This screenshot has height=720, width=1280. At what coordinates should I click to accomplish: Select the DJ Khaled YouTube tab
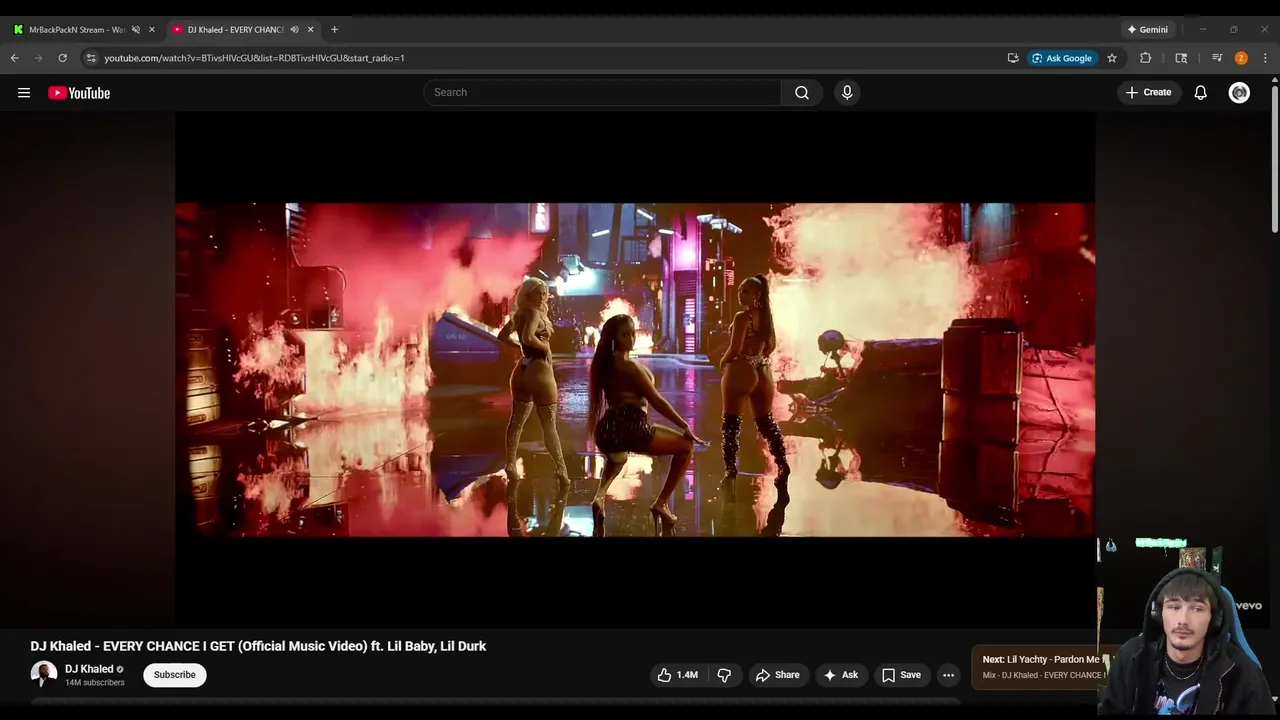point(236,30)
